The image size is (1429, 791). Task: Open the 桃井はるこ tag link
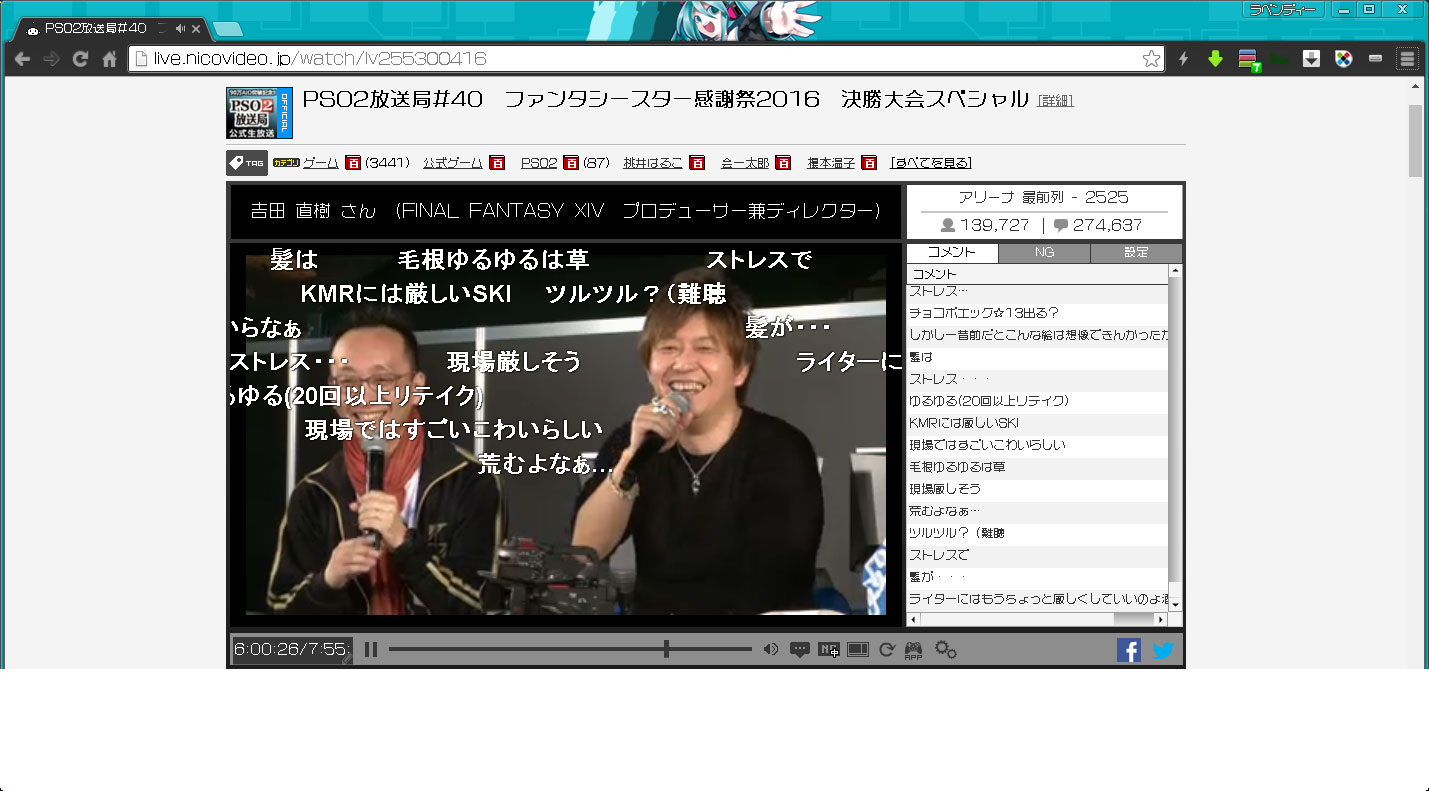653,163
